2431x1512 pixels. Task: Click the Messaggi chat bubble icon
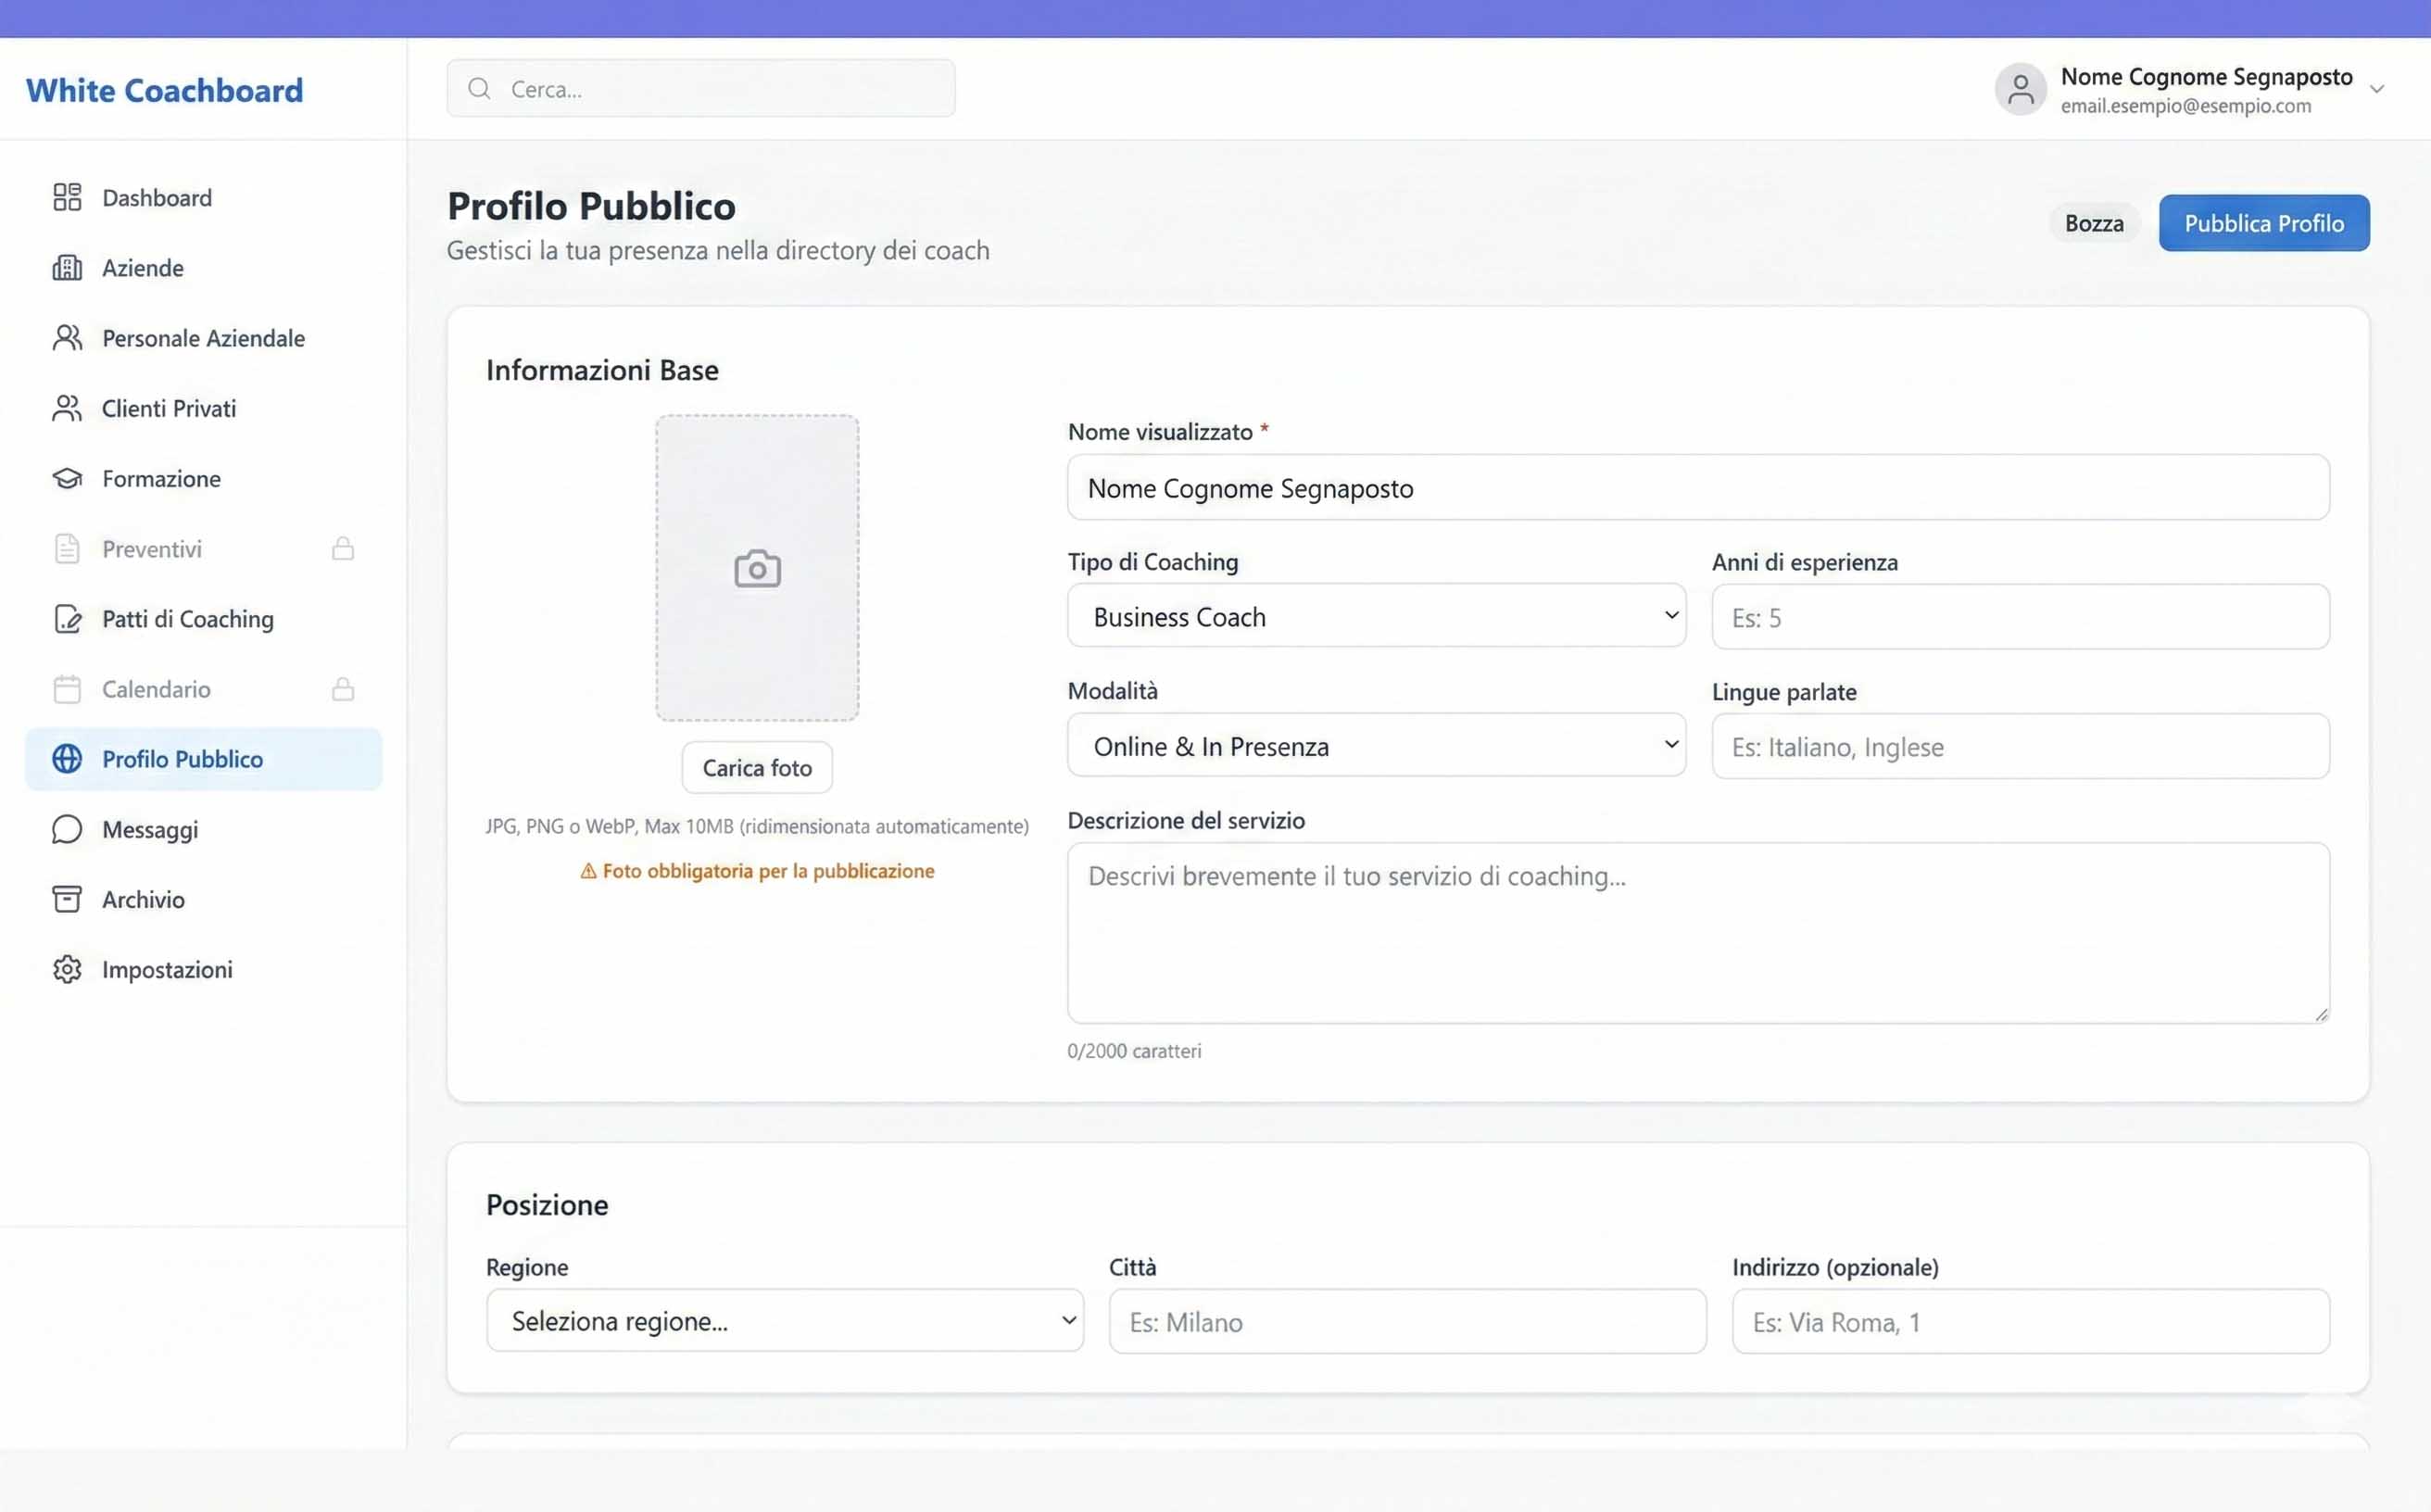[67, 829]
